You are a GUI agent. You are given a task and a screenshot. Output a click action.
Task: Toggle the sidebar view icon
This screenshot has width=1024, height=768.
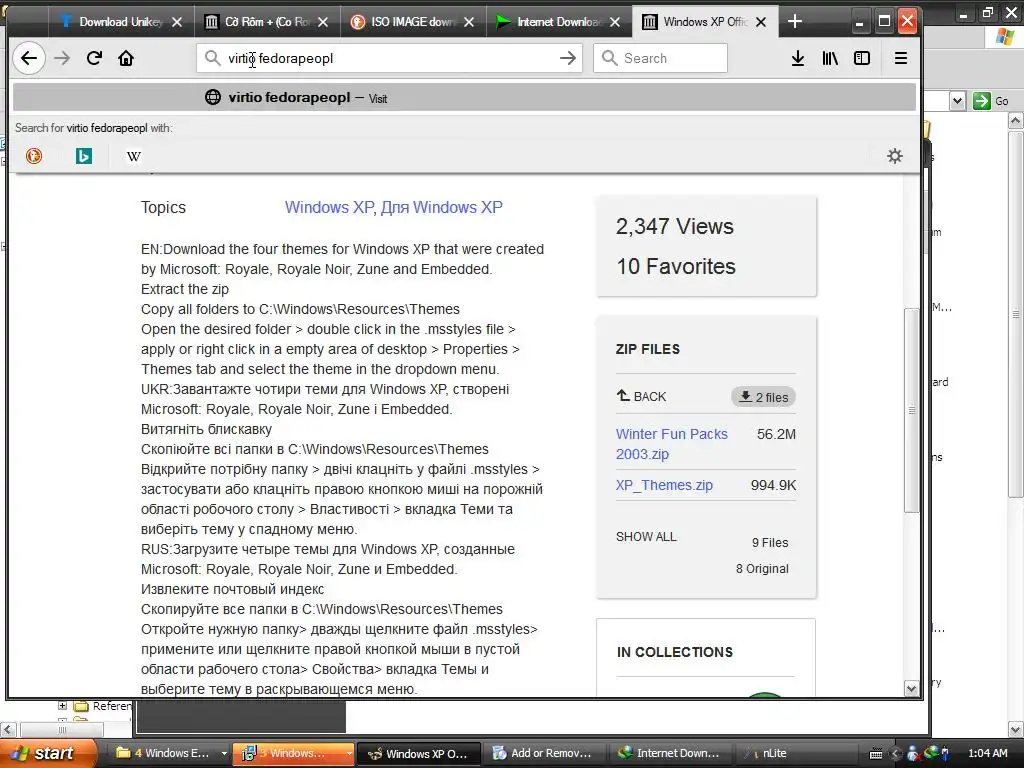(x=862, y=58)
